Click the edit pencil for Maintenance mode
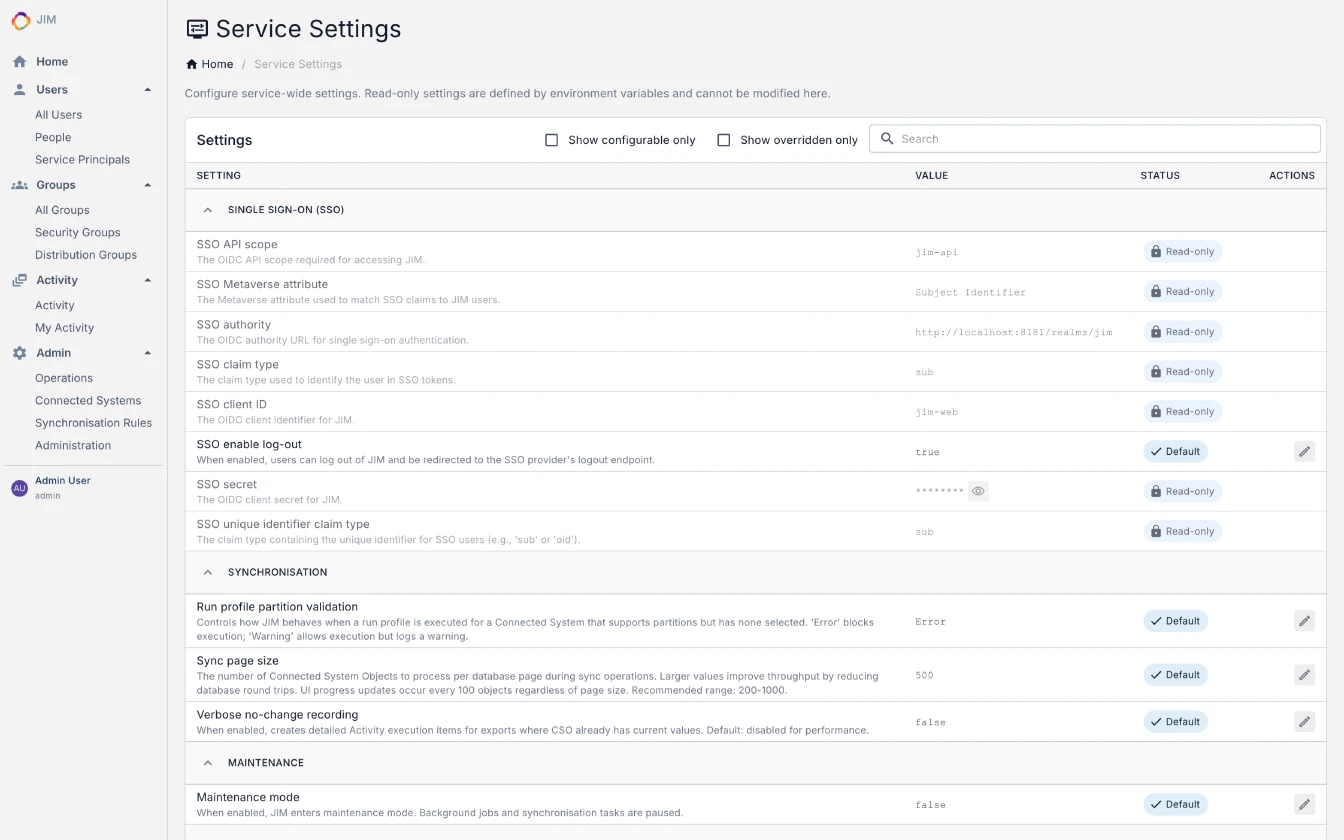This screenshot has height=840, width=1344. tap(1304, 804)
